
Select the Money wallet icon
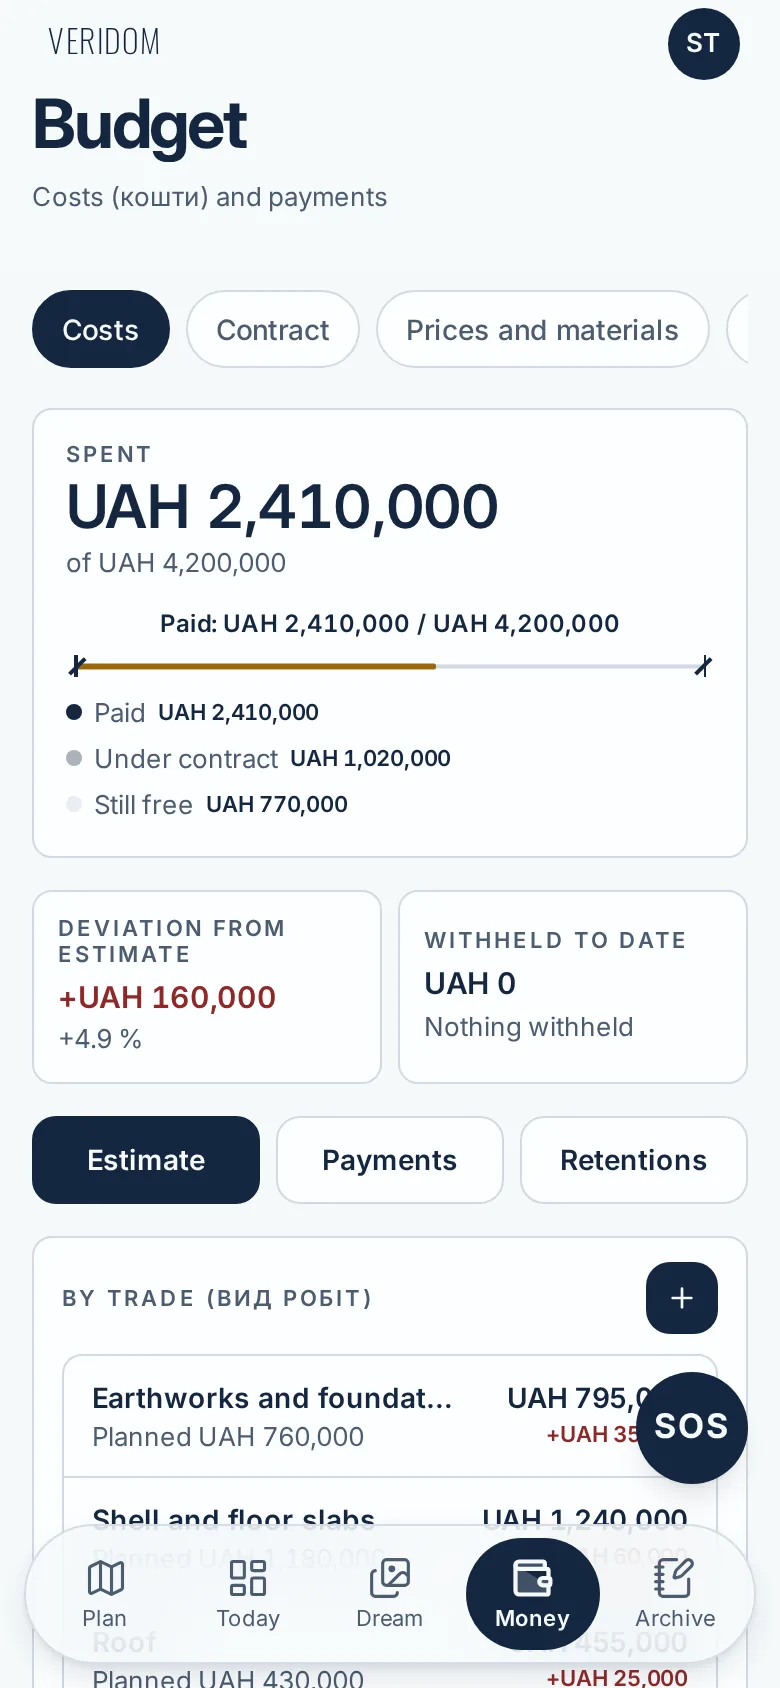point(533,1578)
